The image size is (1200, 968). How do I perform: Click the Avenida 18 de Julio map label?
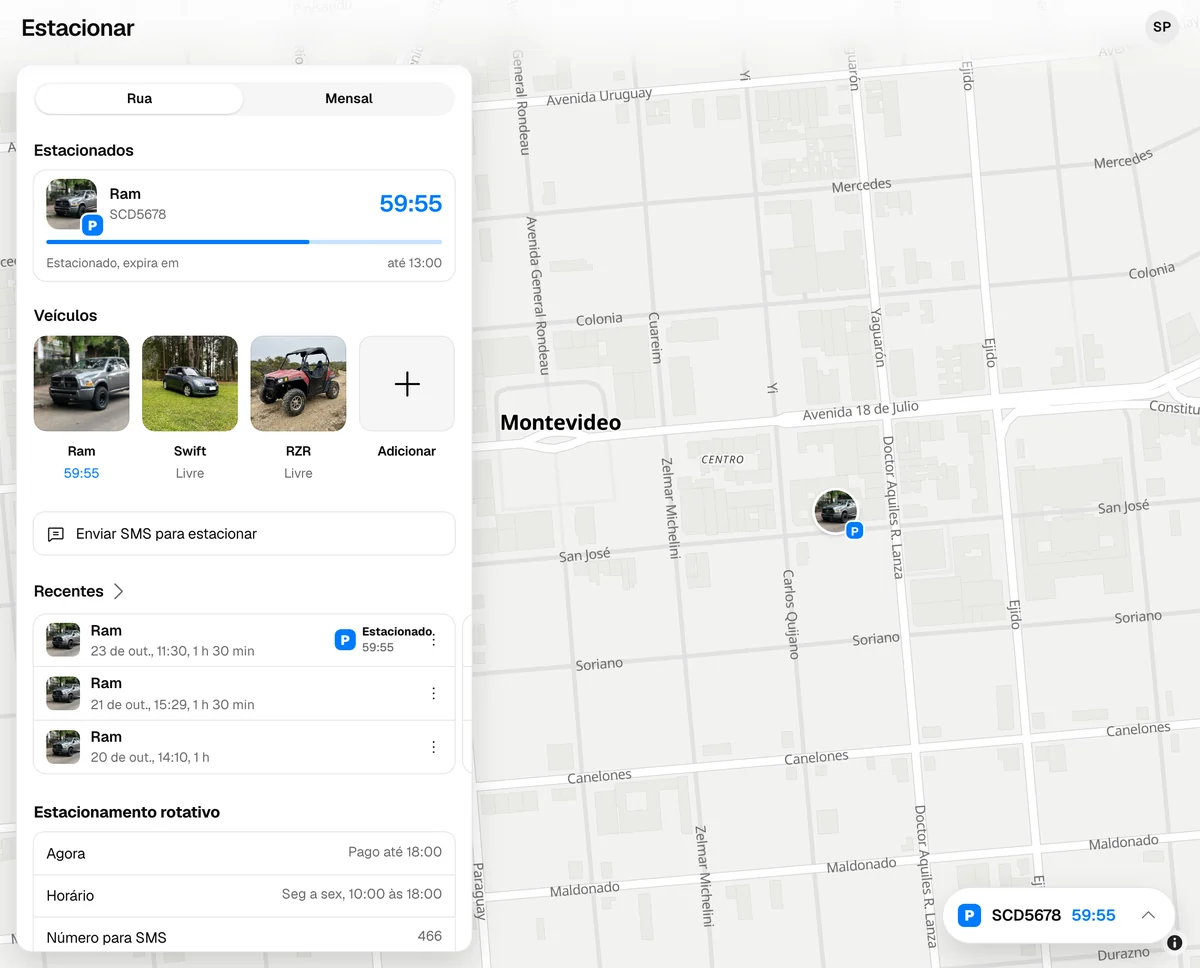click(x=861, y=411)
